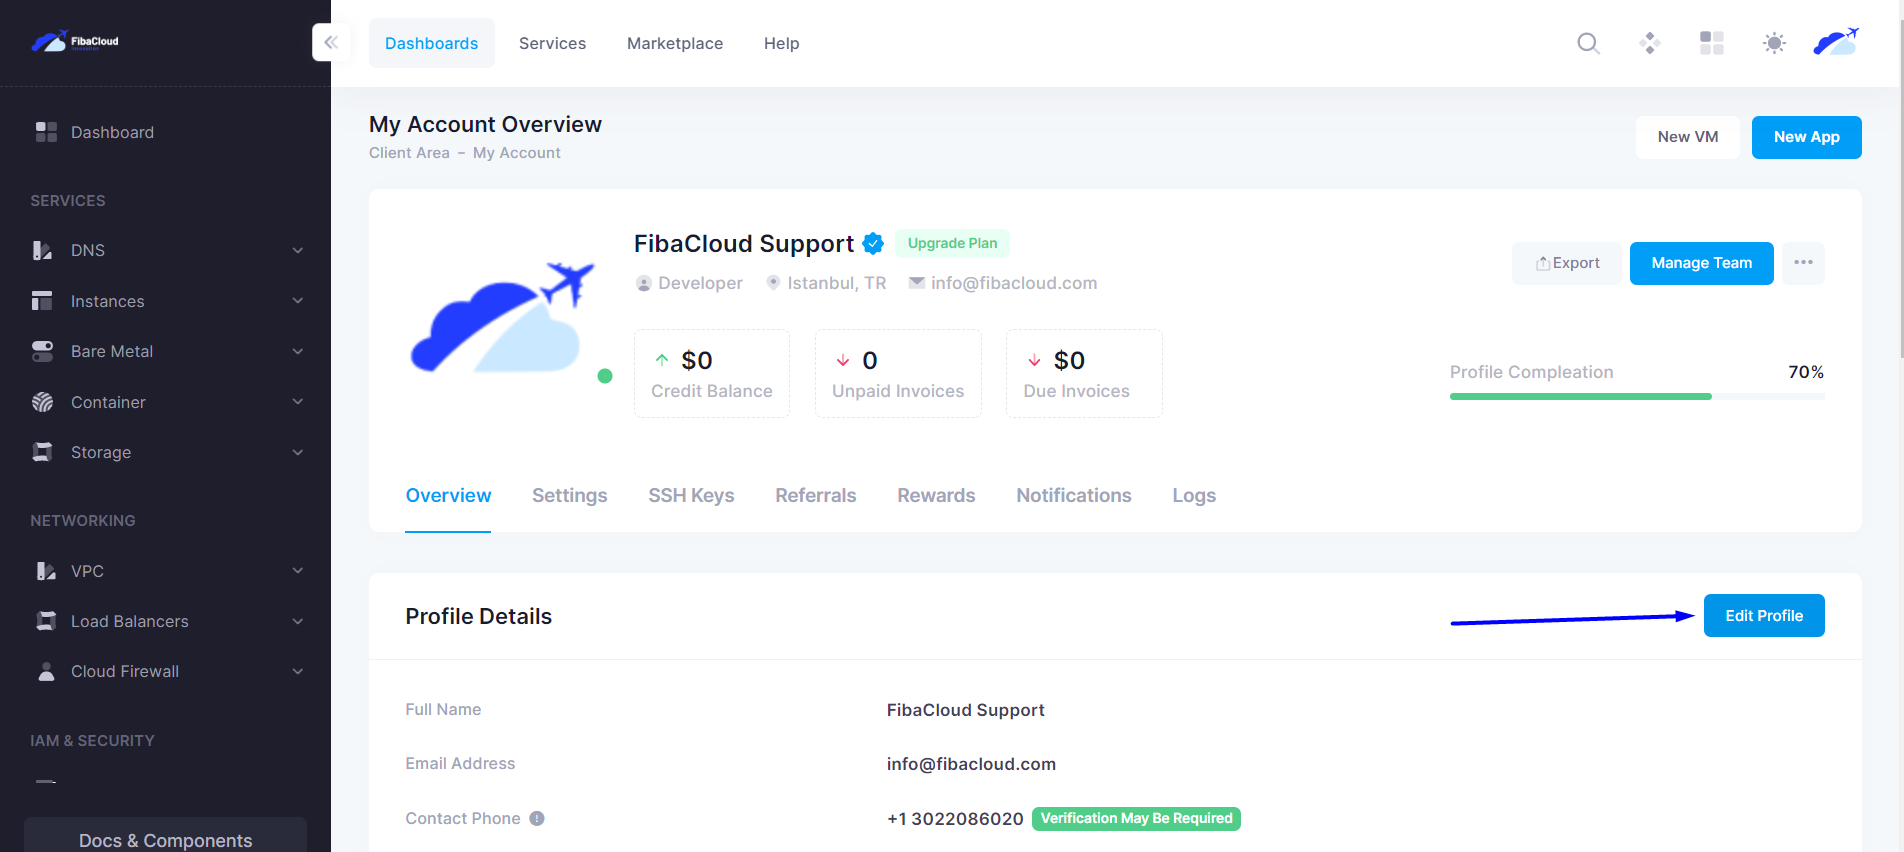1904x852 pixels.
Task: Open the apps grid icon
Action: pos(1712,43)
